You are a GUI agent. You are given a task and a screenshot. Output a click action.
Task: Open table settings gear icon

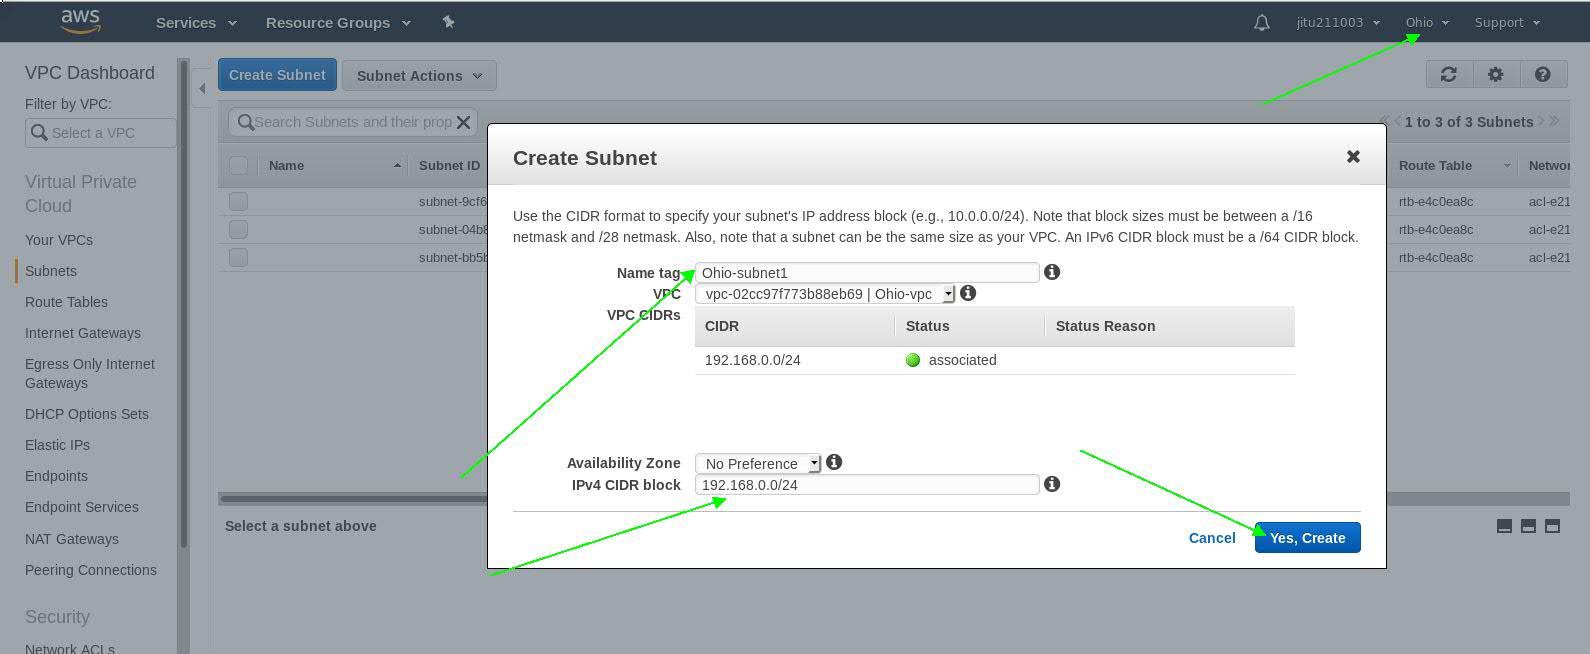(x=1495, y=74)
